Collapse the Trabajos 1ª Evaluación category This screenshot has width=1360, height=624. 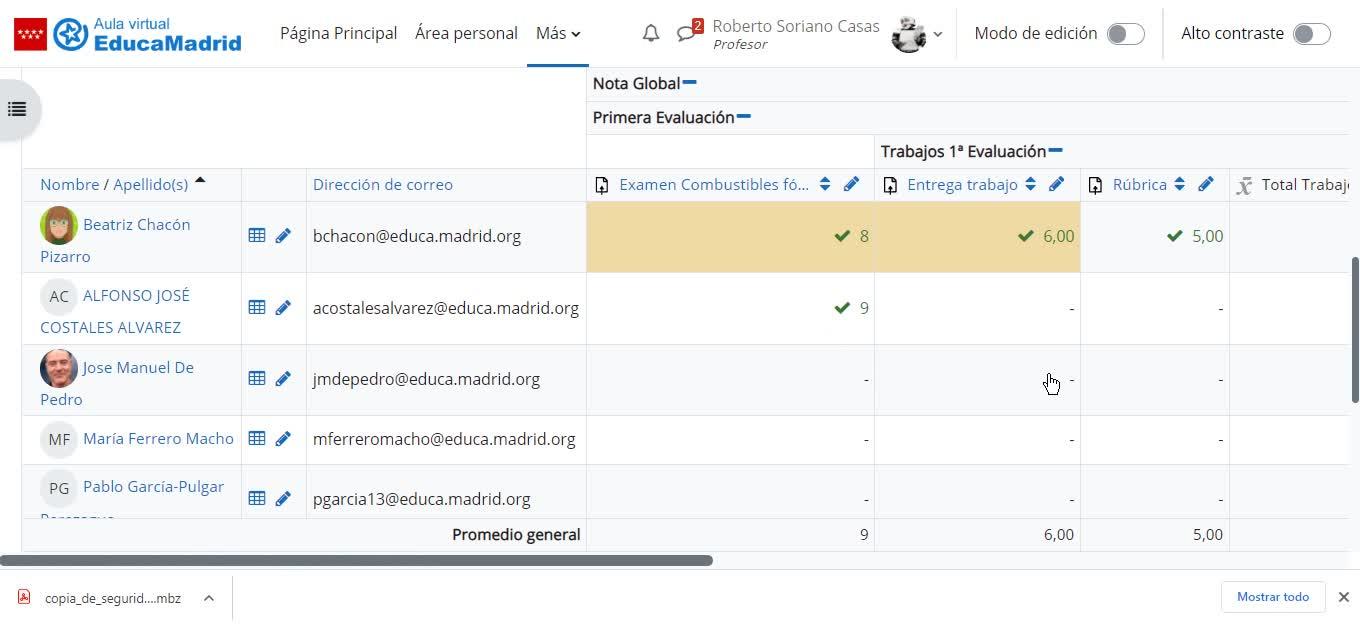click(1056, 151)
